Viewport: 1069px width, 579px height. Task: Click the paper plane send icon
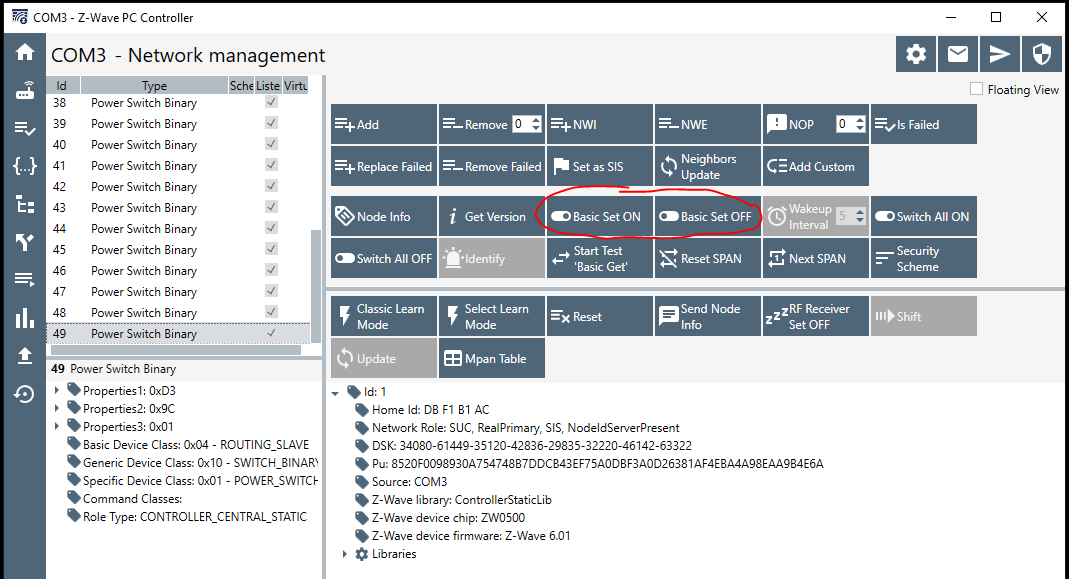point(999,54)
